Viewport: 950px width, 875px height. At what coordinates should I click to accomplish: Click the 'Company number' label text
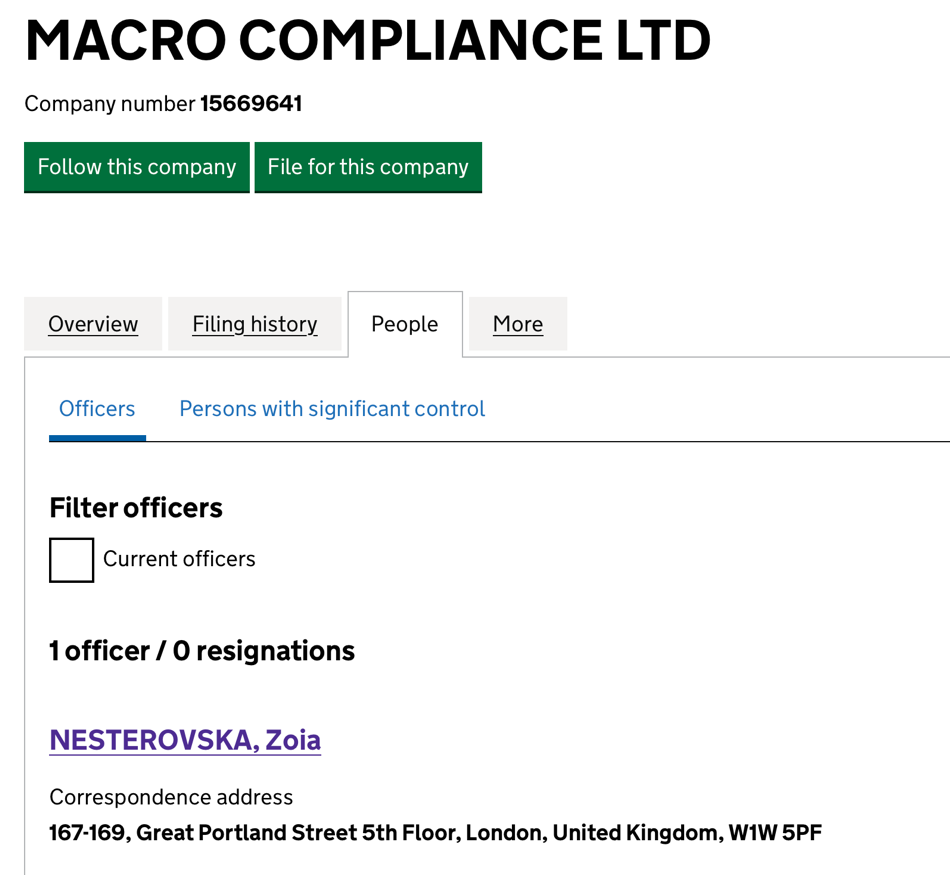click(x=109, y=104)
